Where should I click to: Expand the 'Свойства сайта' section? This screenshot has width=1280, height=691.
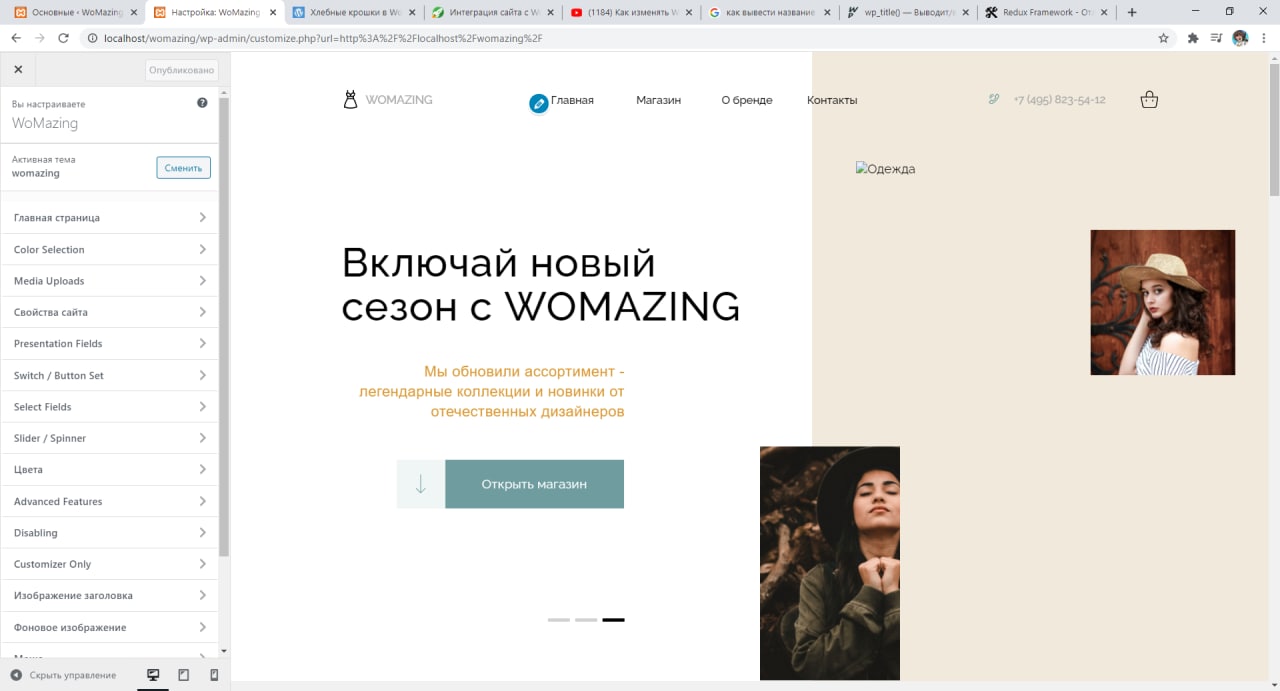109,312
